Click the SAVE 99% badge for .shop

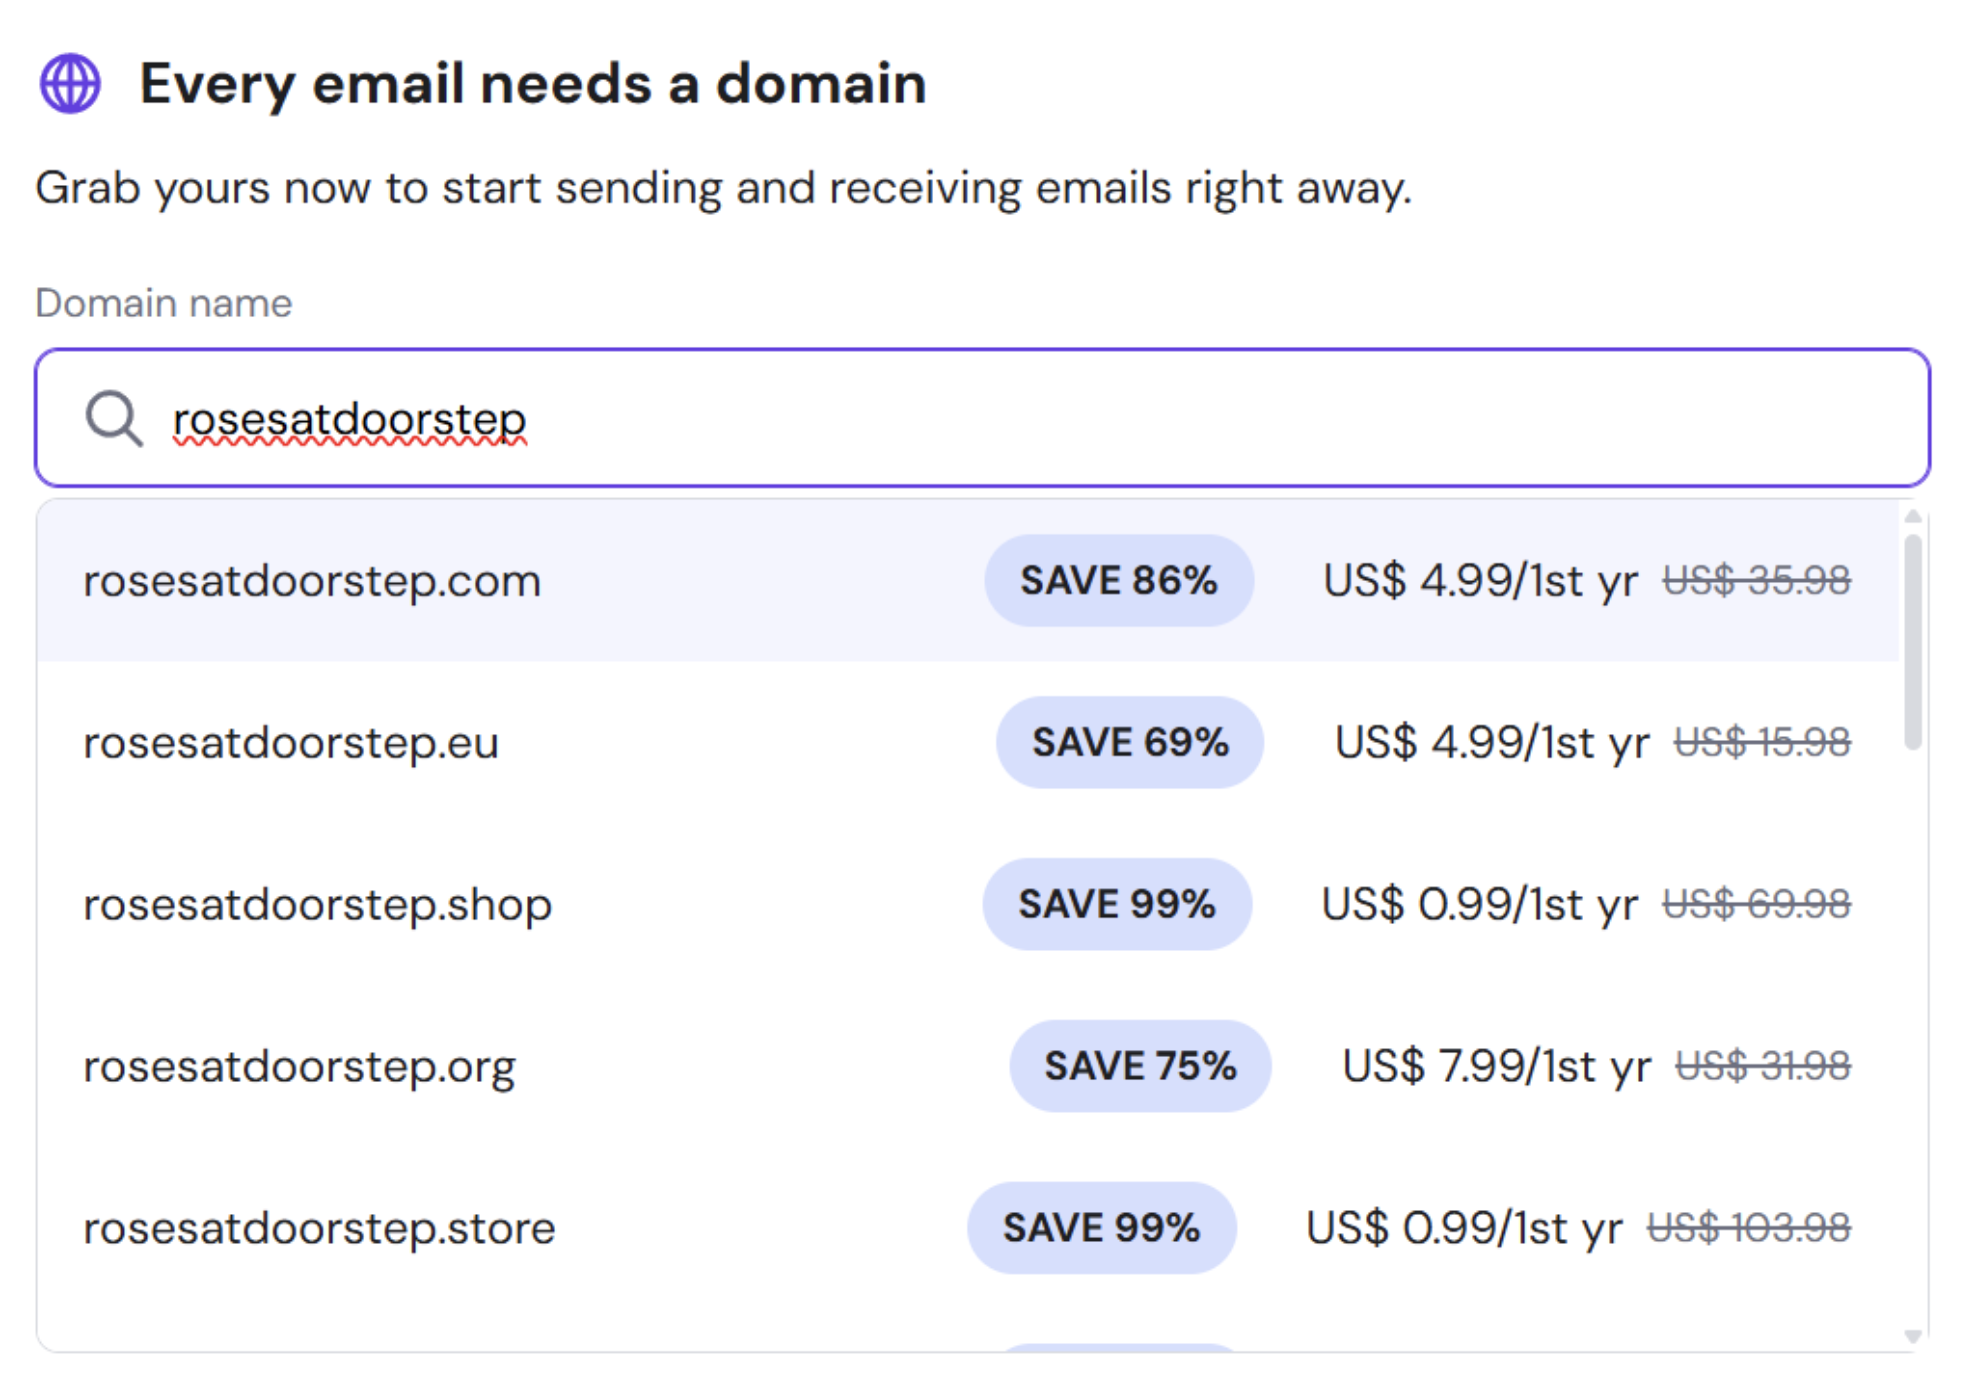(x=1117, y=905)
